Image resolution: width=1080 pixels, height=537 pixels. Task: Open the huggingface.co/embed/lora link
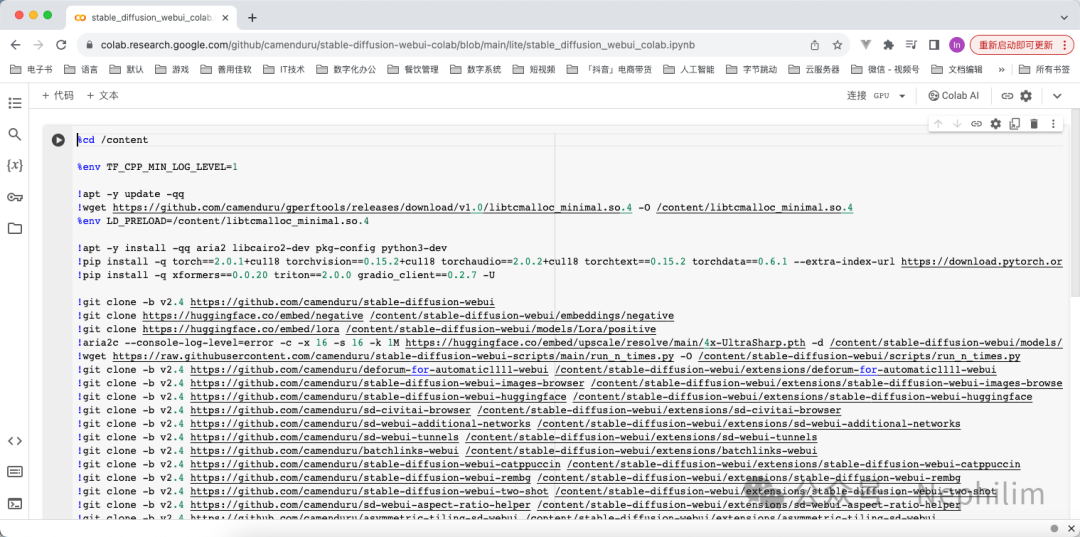pyautogui.click(x=241, y=328)
